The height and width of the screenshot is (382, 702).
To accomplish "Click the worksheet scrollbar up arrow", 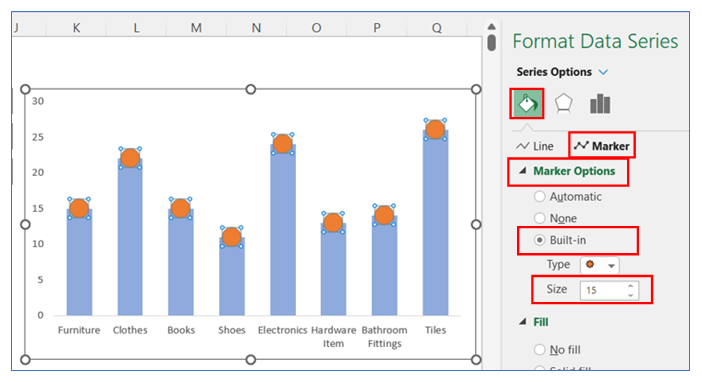I will [491, 26].
